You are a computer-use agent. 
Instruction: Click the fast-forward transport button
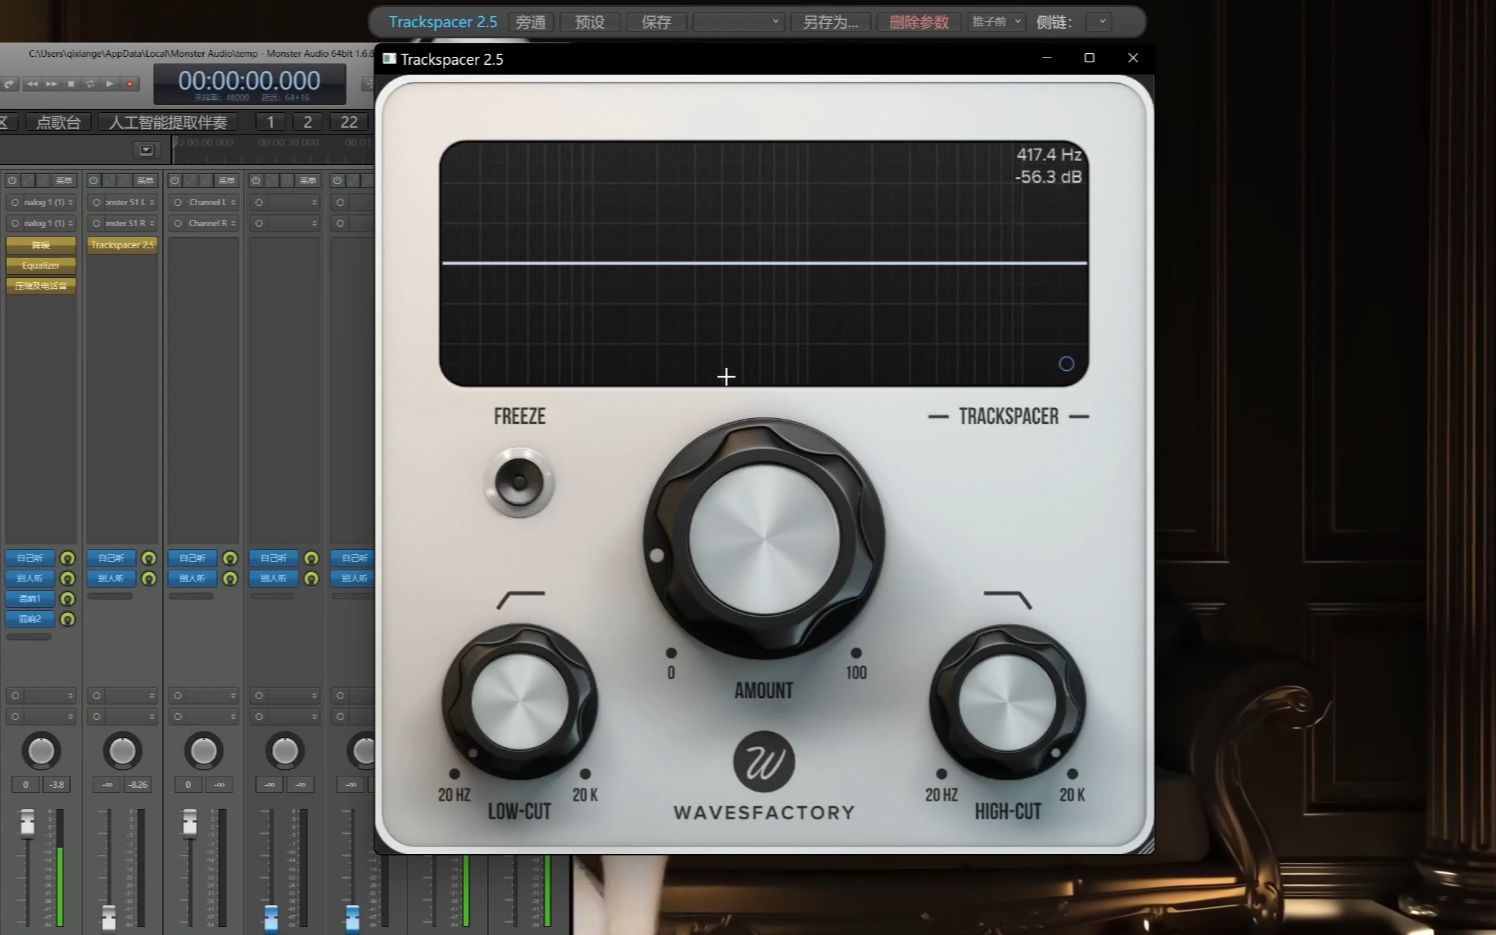click(x=51, y=84)
